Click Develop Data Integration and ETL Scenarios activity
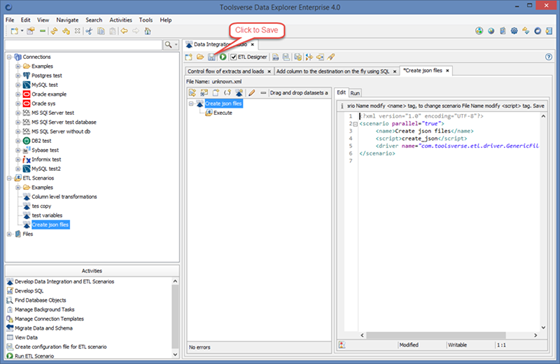This screenshot has height=364, width=560. (x=64, y=282)
